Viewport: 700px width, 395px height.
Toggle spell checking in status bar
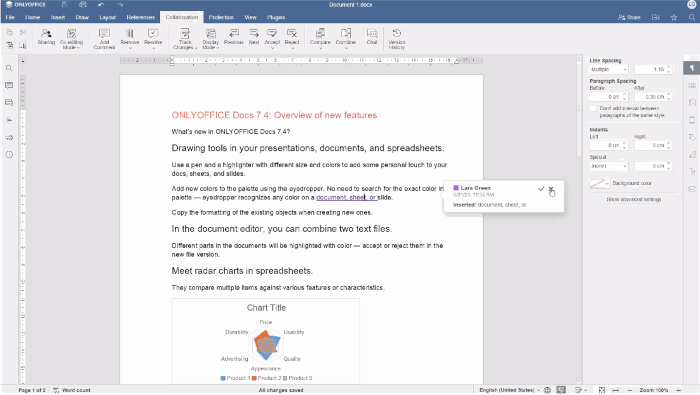[x=561, y=390]
